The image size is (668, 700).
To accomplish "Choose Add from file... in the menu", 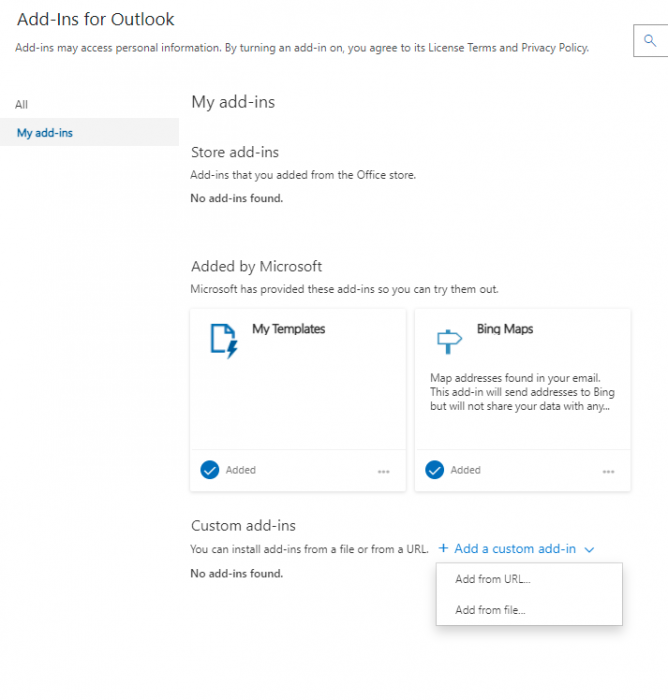I will coord(490,610).
